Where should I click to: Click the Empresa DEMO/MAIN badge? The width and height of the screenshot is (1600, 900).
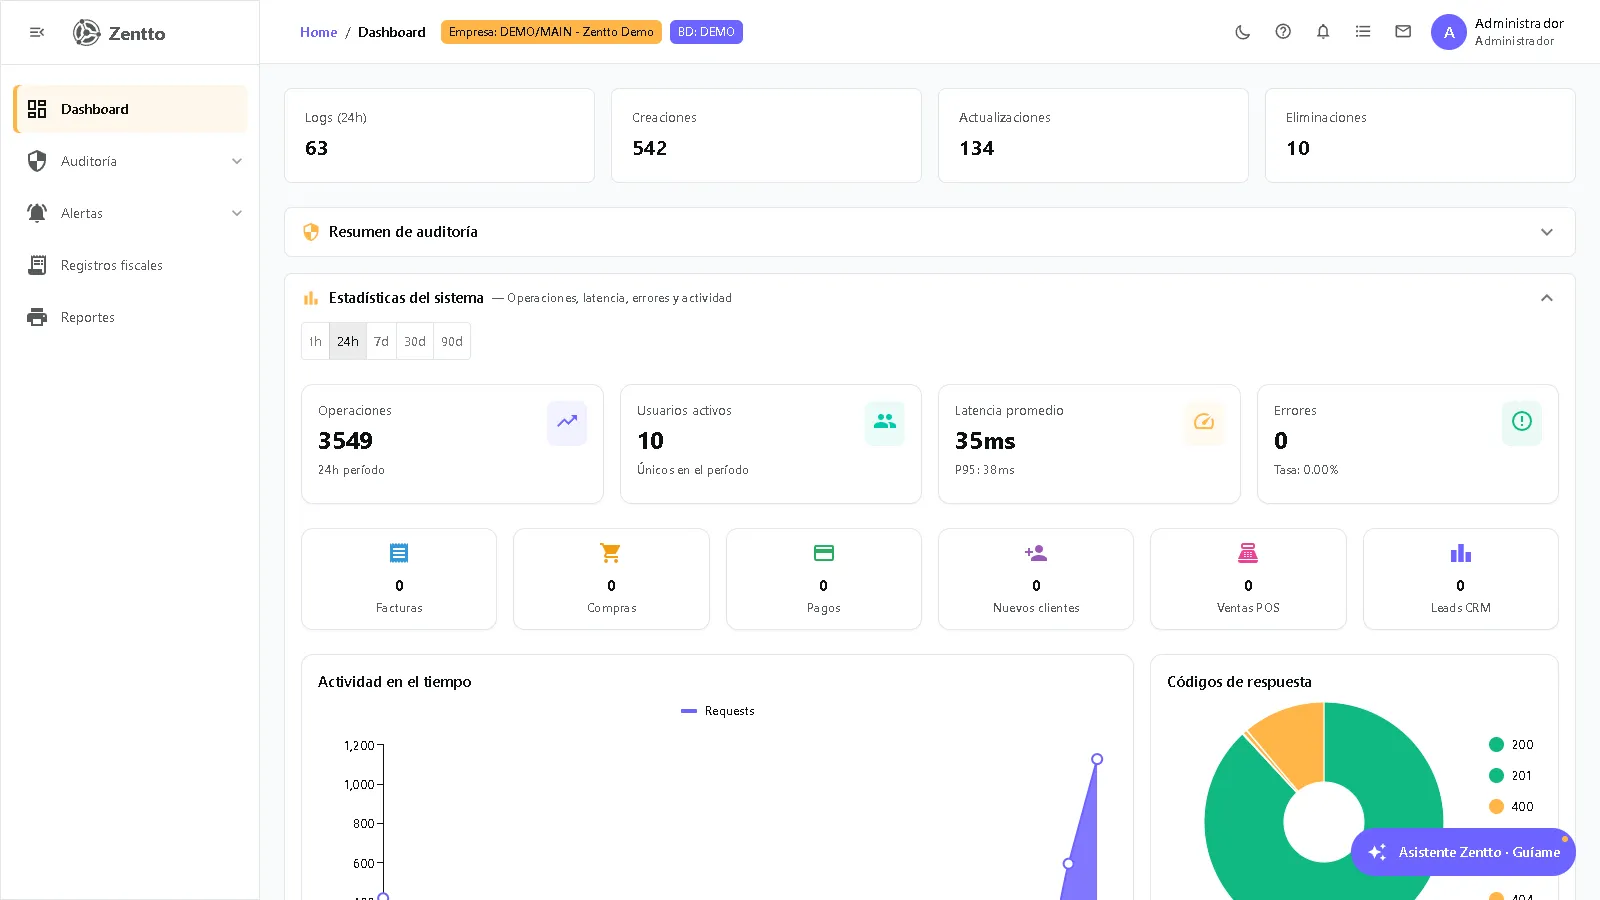[551, 32]
